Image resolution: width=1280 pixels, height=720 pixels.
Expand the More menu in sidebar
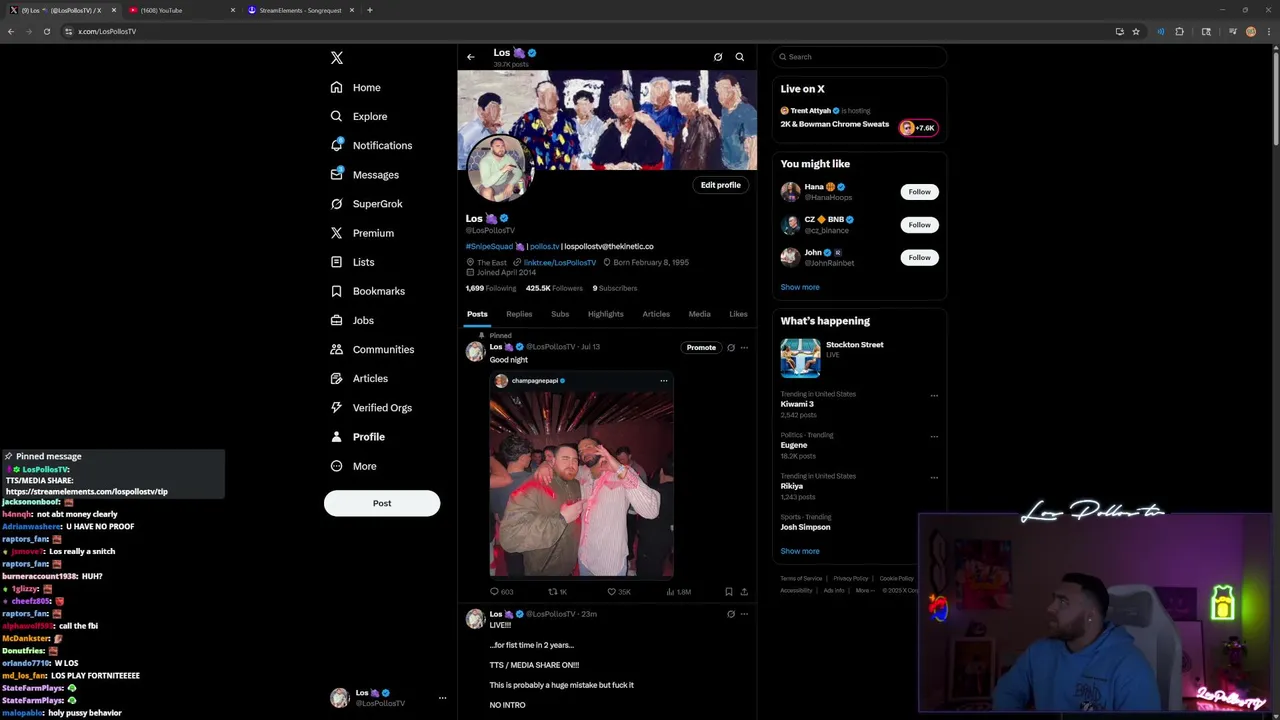(x=354, y=466)
